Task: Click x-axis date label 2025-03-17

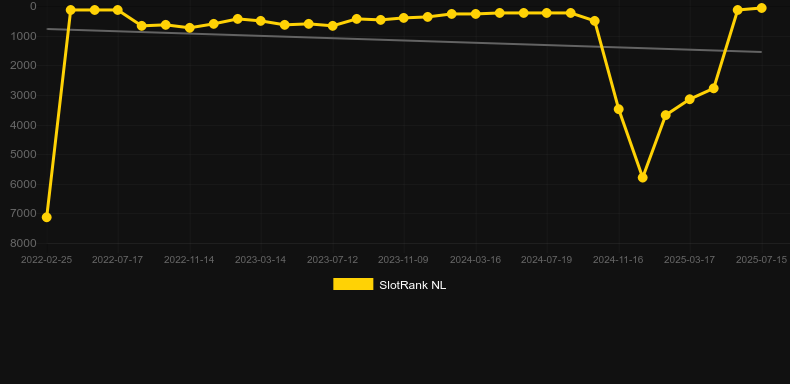Action: pos(689,260)
